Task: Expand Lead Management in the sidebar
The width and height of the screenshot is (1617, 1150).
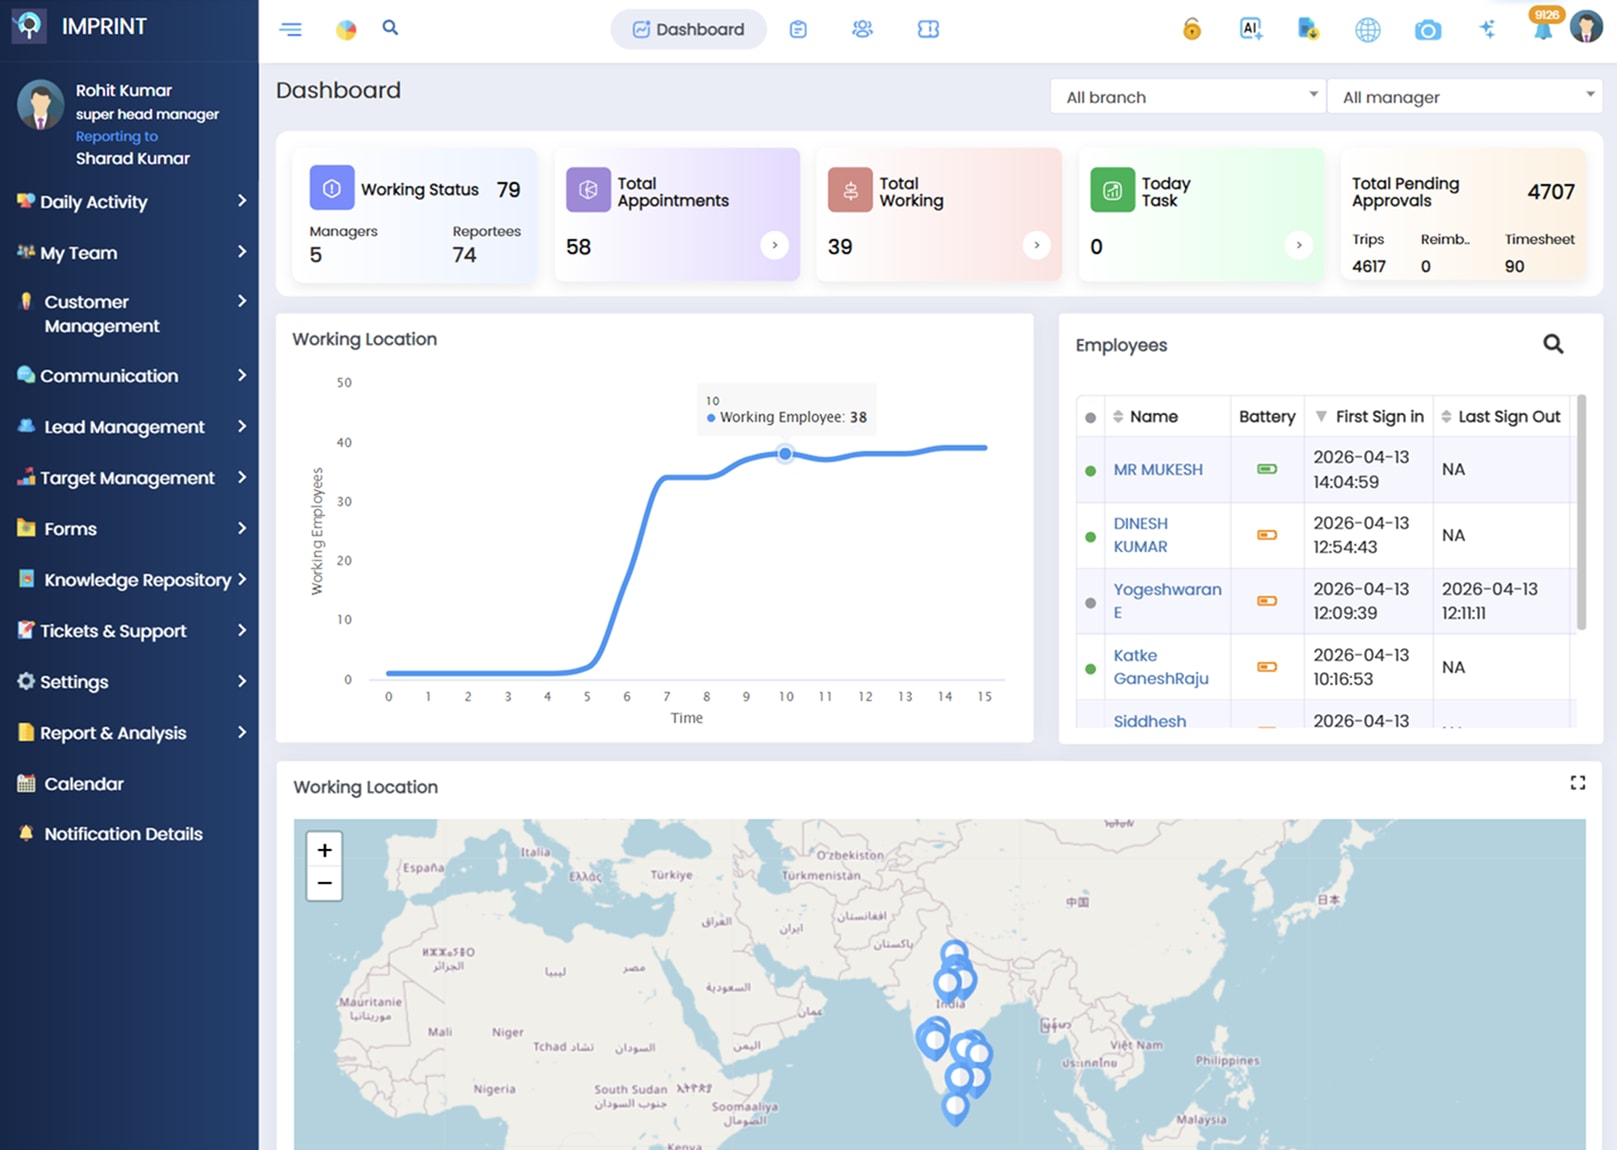Action: pyautogui.click(x=129, y=426)
